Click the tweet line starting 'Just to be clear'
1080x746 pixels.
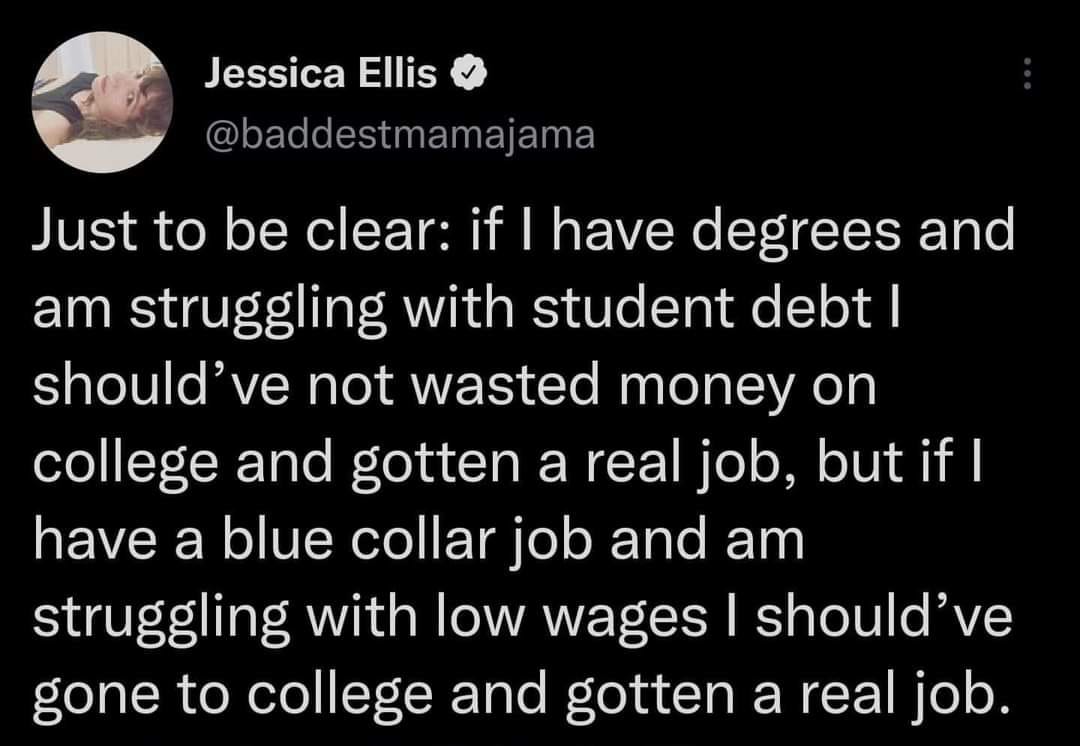tap(523, 234)
